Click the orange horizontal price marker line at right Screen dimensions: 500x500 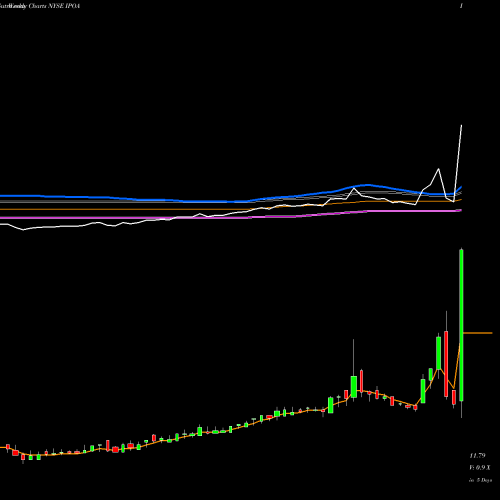(478, 333)
